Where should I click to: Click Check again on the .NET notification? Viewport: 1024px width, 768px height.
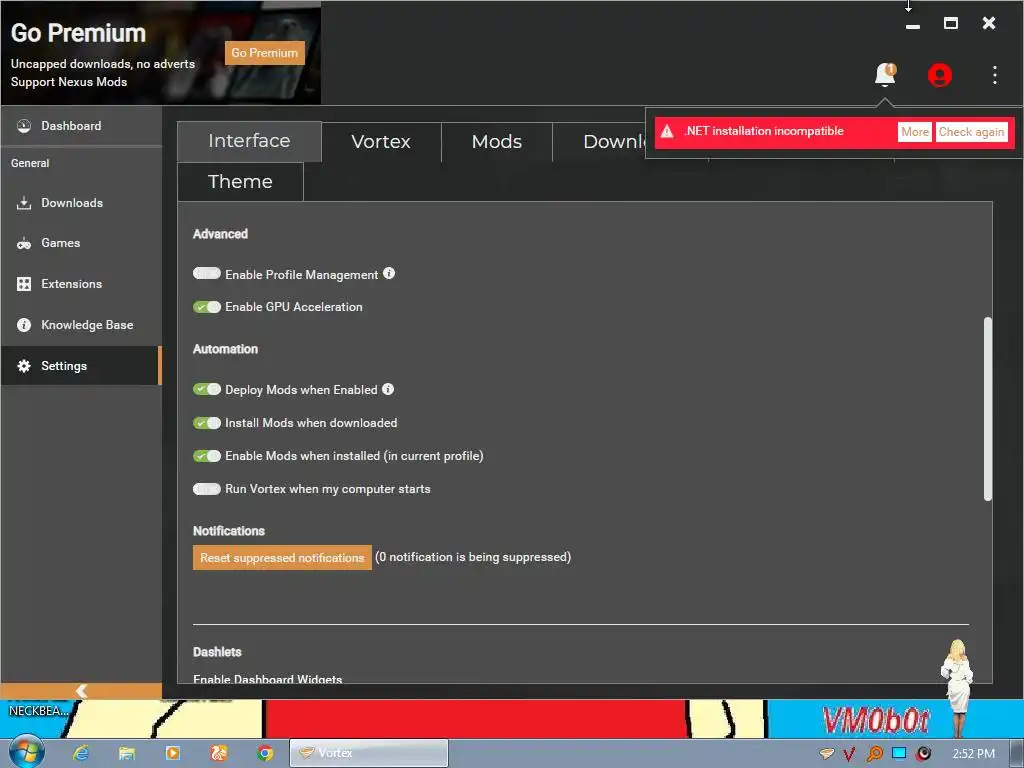tap(971, 132)
